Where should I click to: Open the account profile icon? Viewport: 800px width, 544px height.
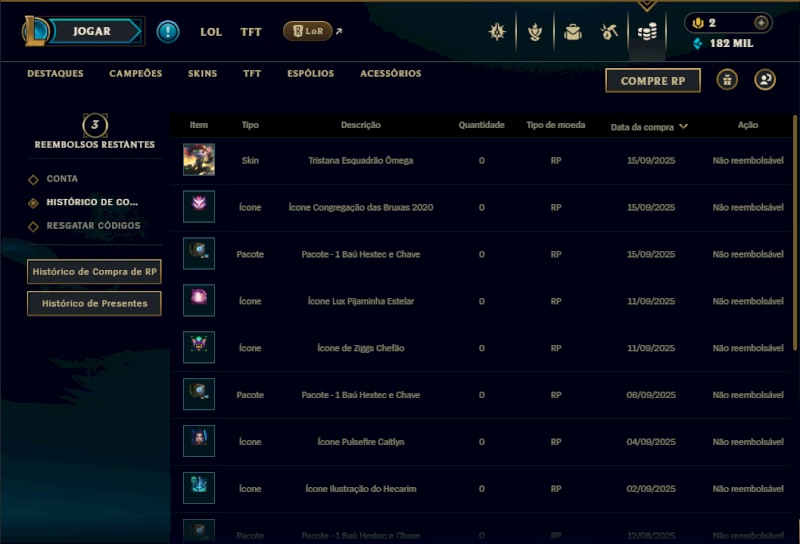tap(765, 80)
